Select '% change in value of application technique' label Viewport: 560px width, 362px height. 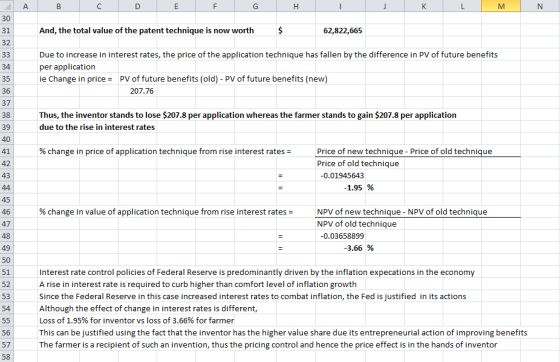pos(166,212)
